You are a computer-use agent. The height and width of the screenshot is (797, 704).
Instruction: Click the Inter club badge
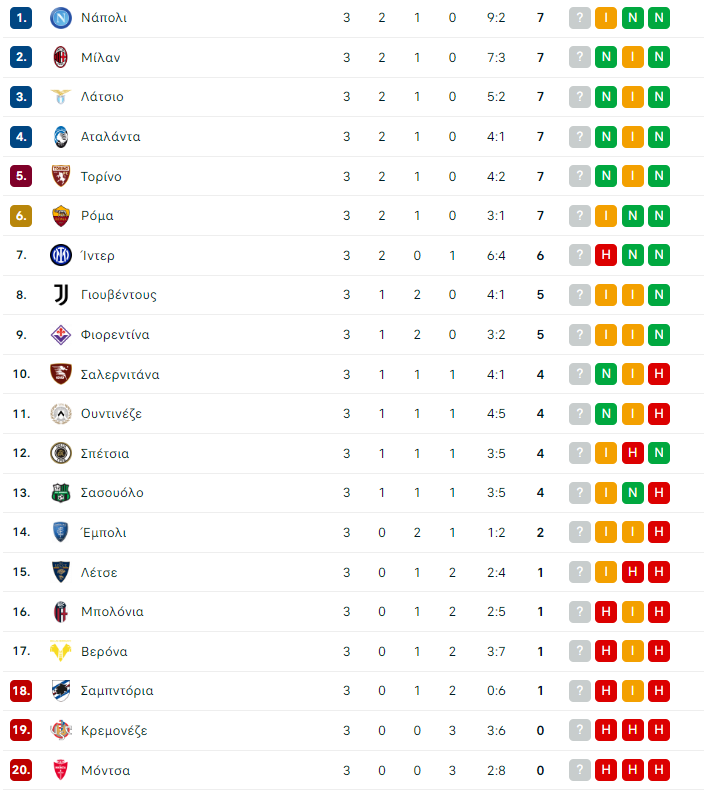point(60,255)
